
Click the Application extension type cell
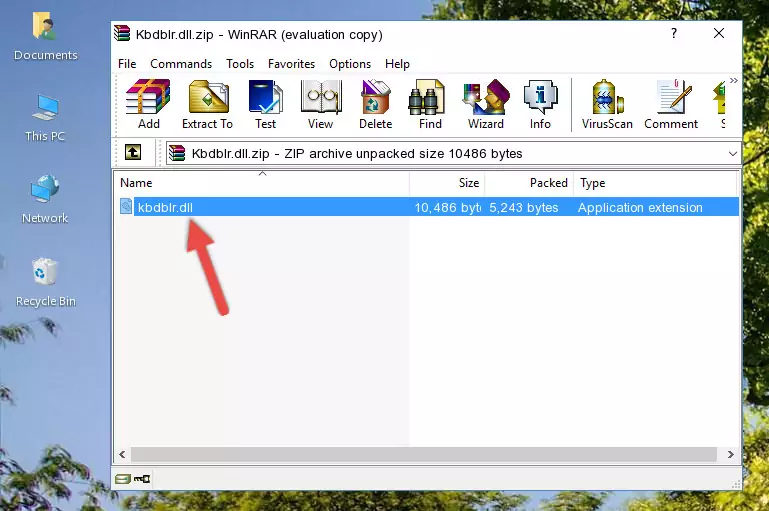[x=640, y=207]
